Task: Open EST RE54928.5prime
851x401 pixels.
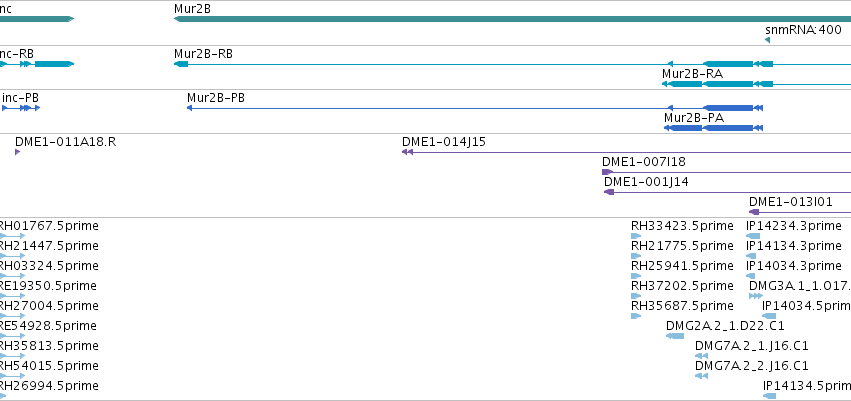Action: tap(48, 326)
